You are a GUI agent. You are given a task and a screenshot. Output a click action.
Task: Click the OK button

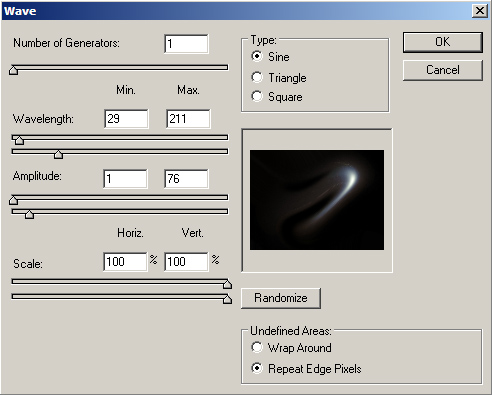[x=443, y=42]
